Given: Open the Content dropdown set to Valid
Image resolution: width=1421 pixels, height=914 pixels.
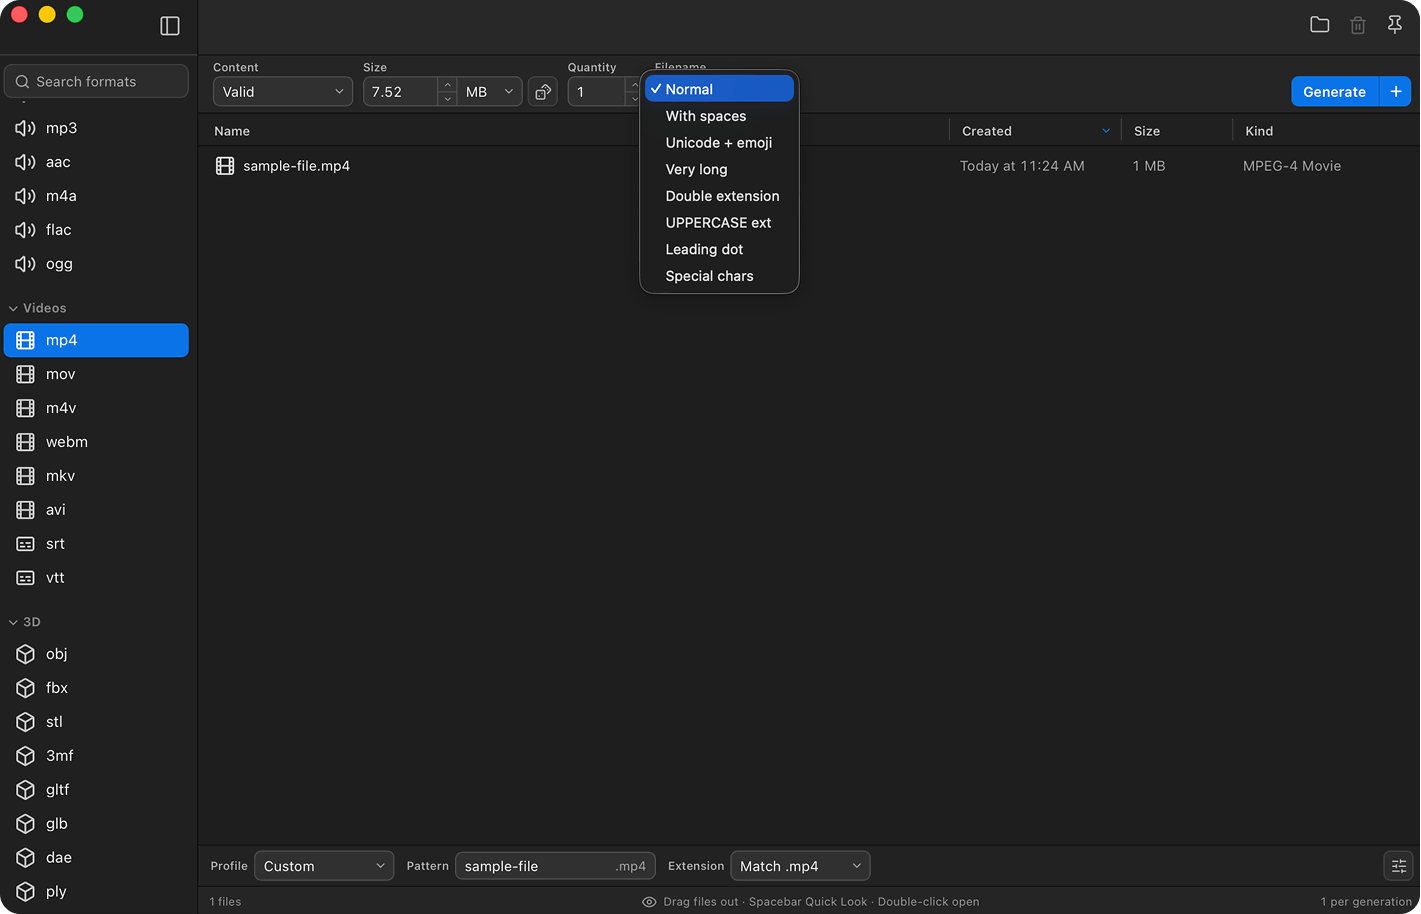Looking at the screenshot, I should tap(283, 92).
